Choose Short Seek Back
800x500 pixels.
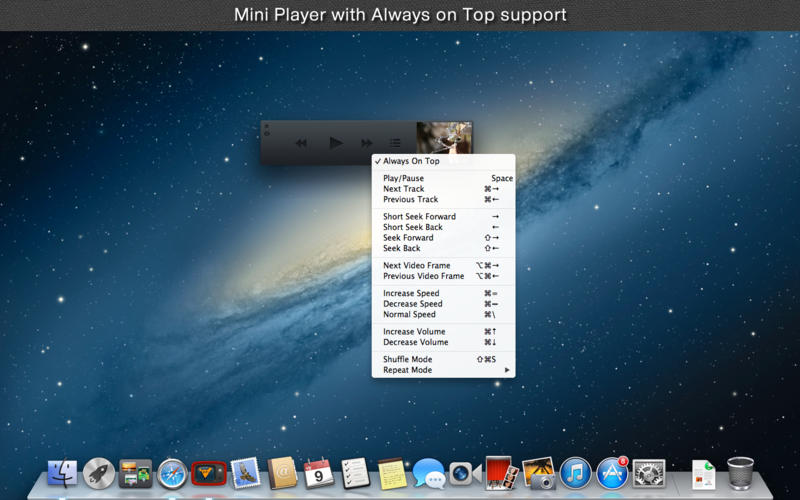pyautogui.click(x=443, y=227)
